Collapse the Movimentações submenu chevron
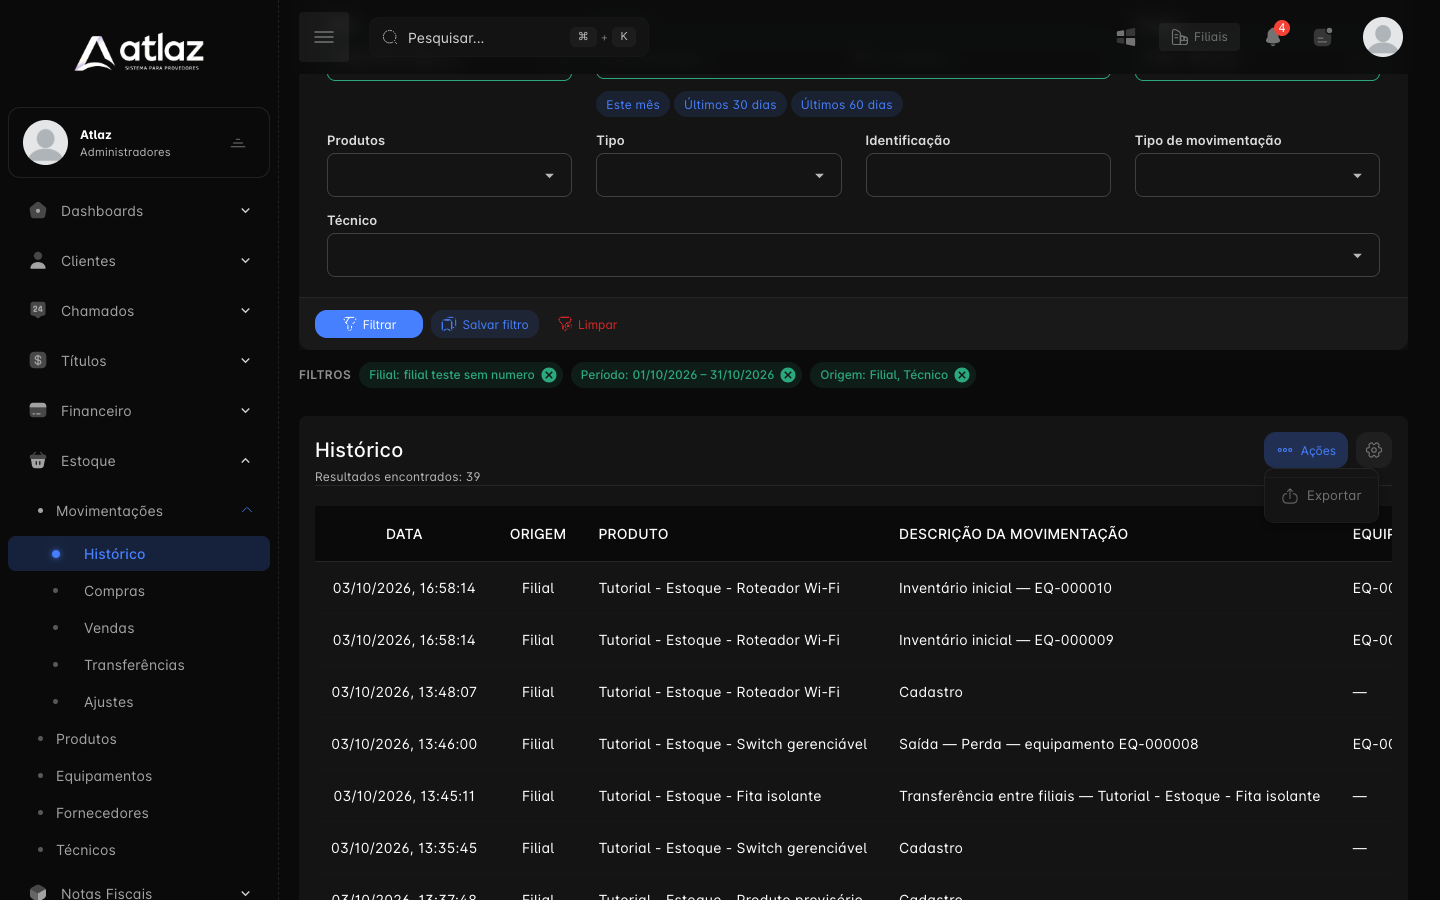 click(x=247, y=510)
